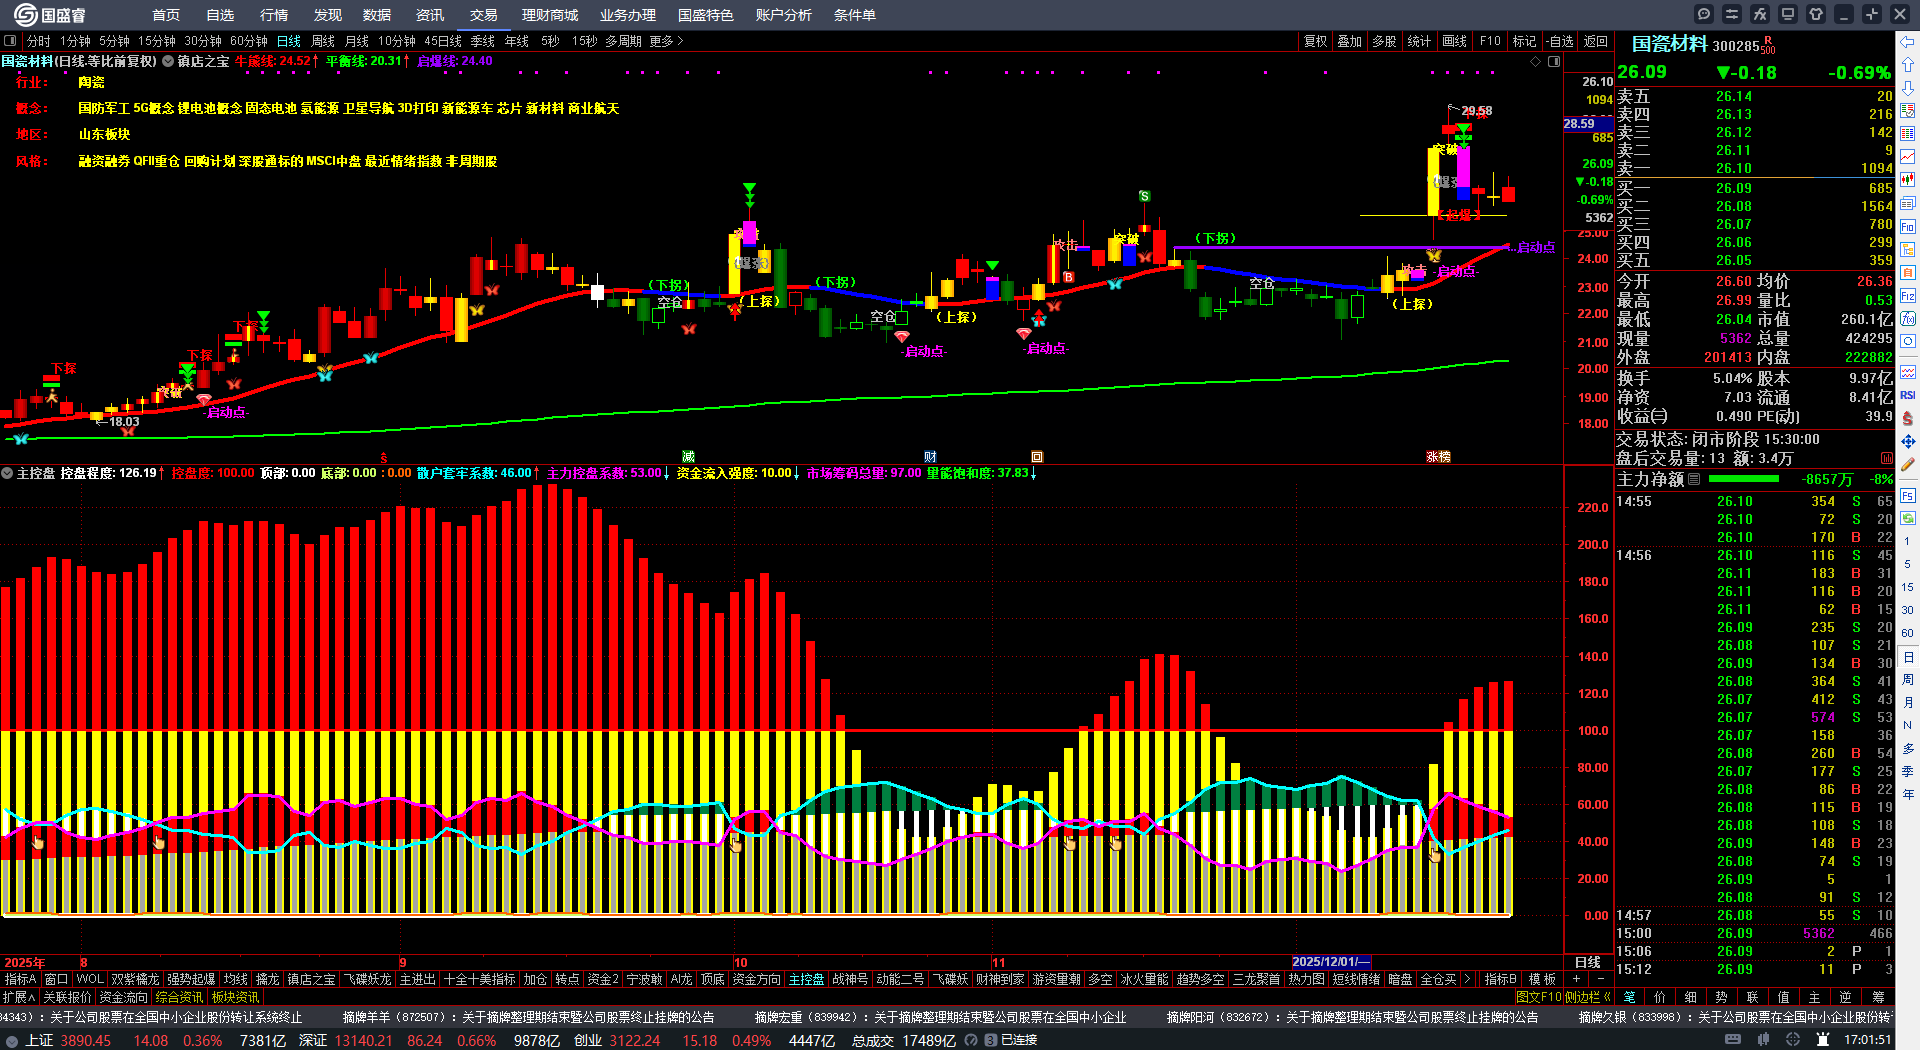Image resolution: width=1920 pixels, height=1050 pixels.
Task: Open the message chat icon in title bar
Action: 1704,14
